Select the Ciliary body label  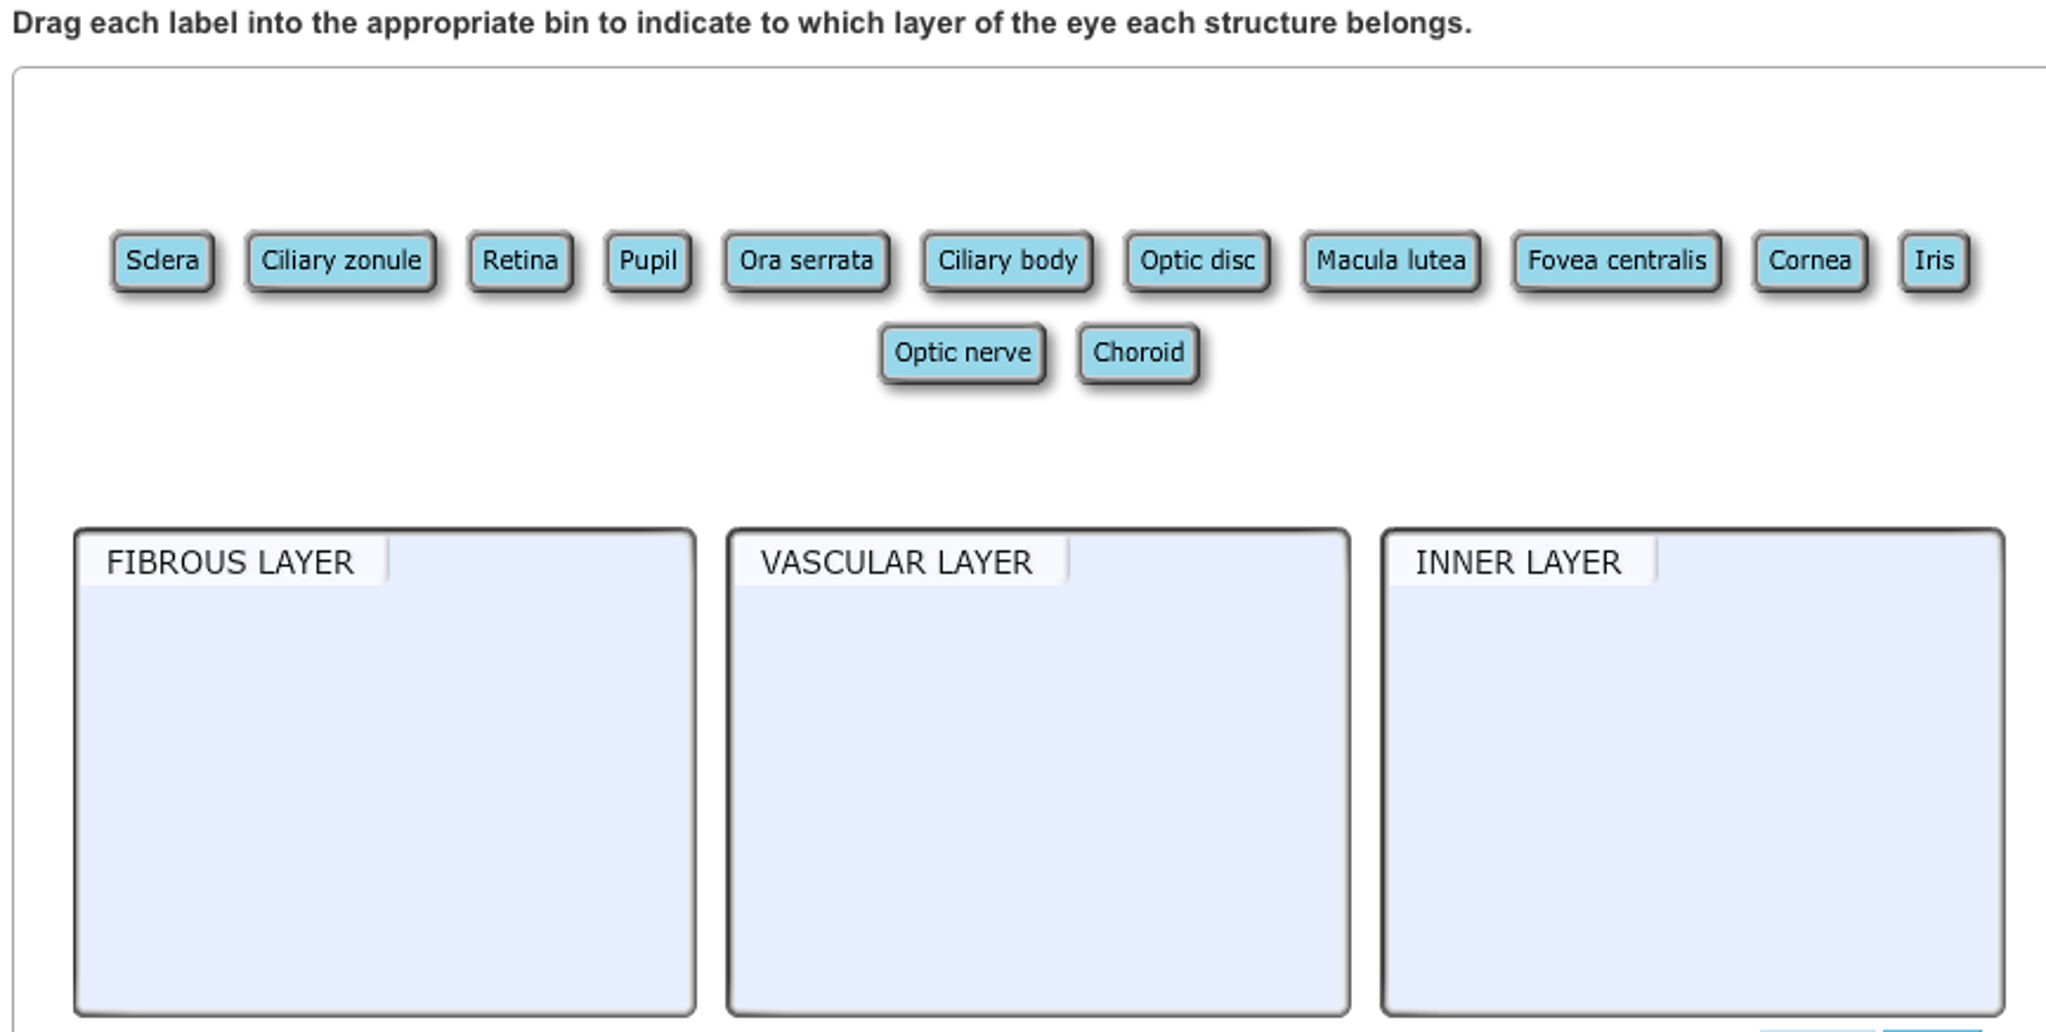coord(1007,260)
